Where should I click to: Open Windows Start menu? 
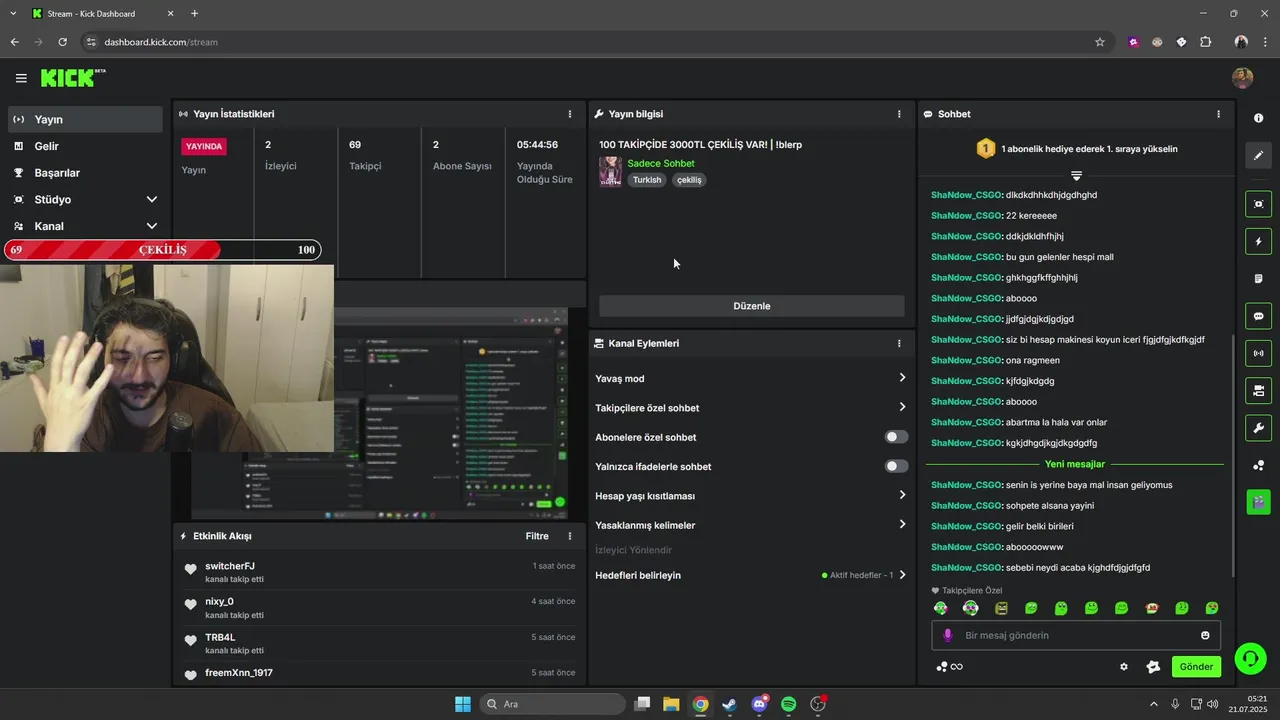point(463,704)
